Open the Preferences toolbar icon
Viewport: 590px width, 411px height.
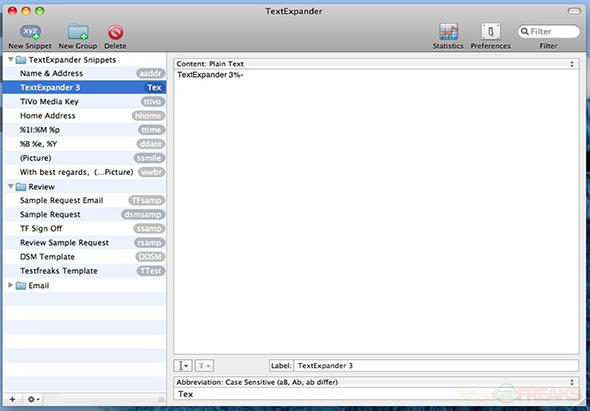490,32
